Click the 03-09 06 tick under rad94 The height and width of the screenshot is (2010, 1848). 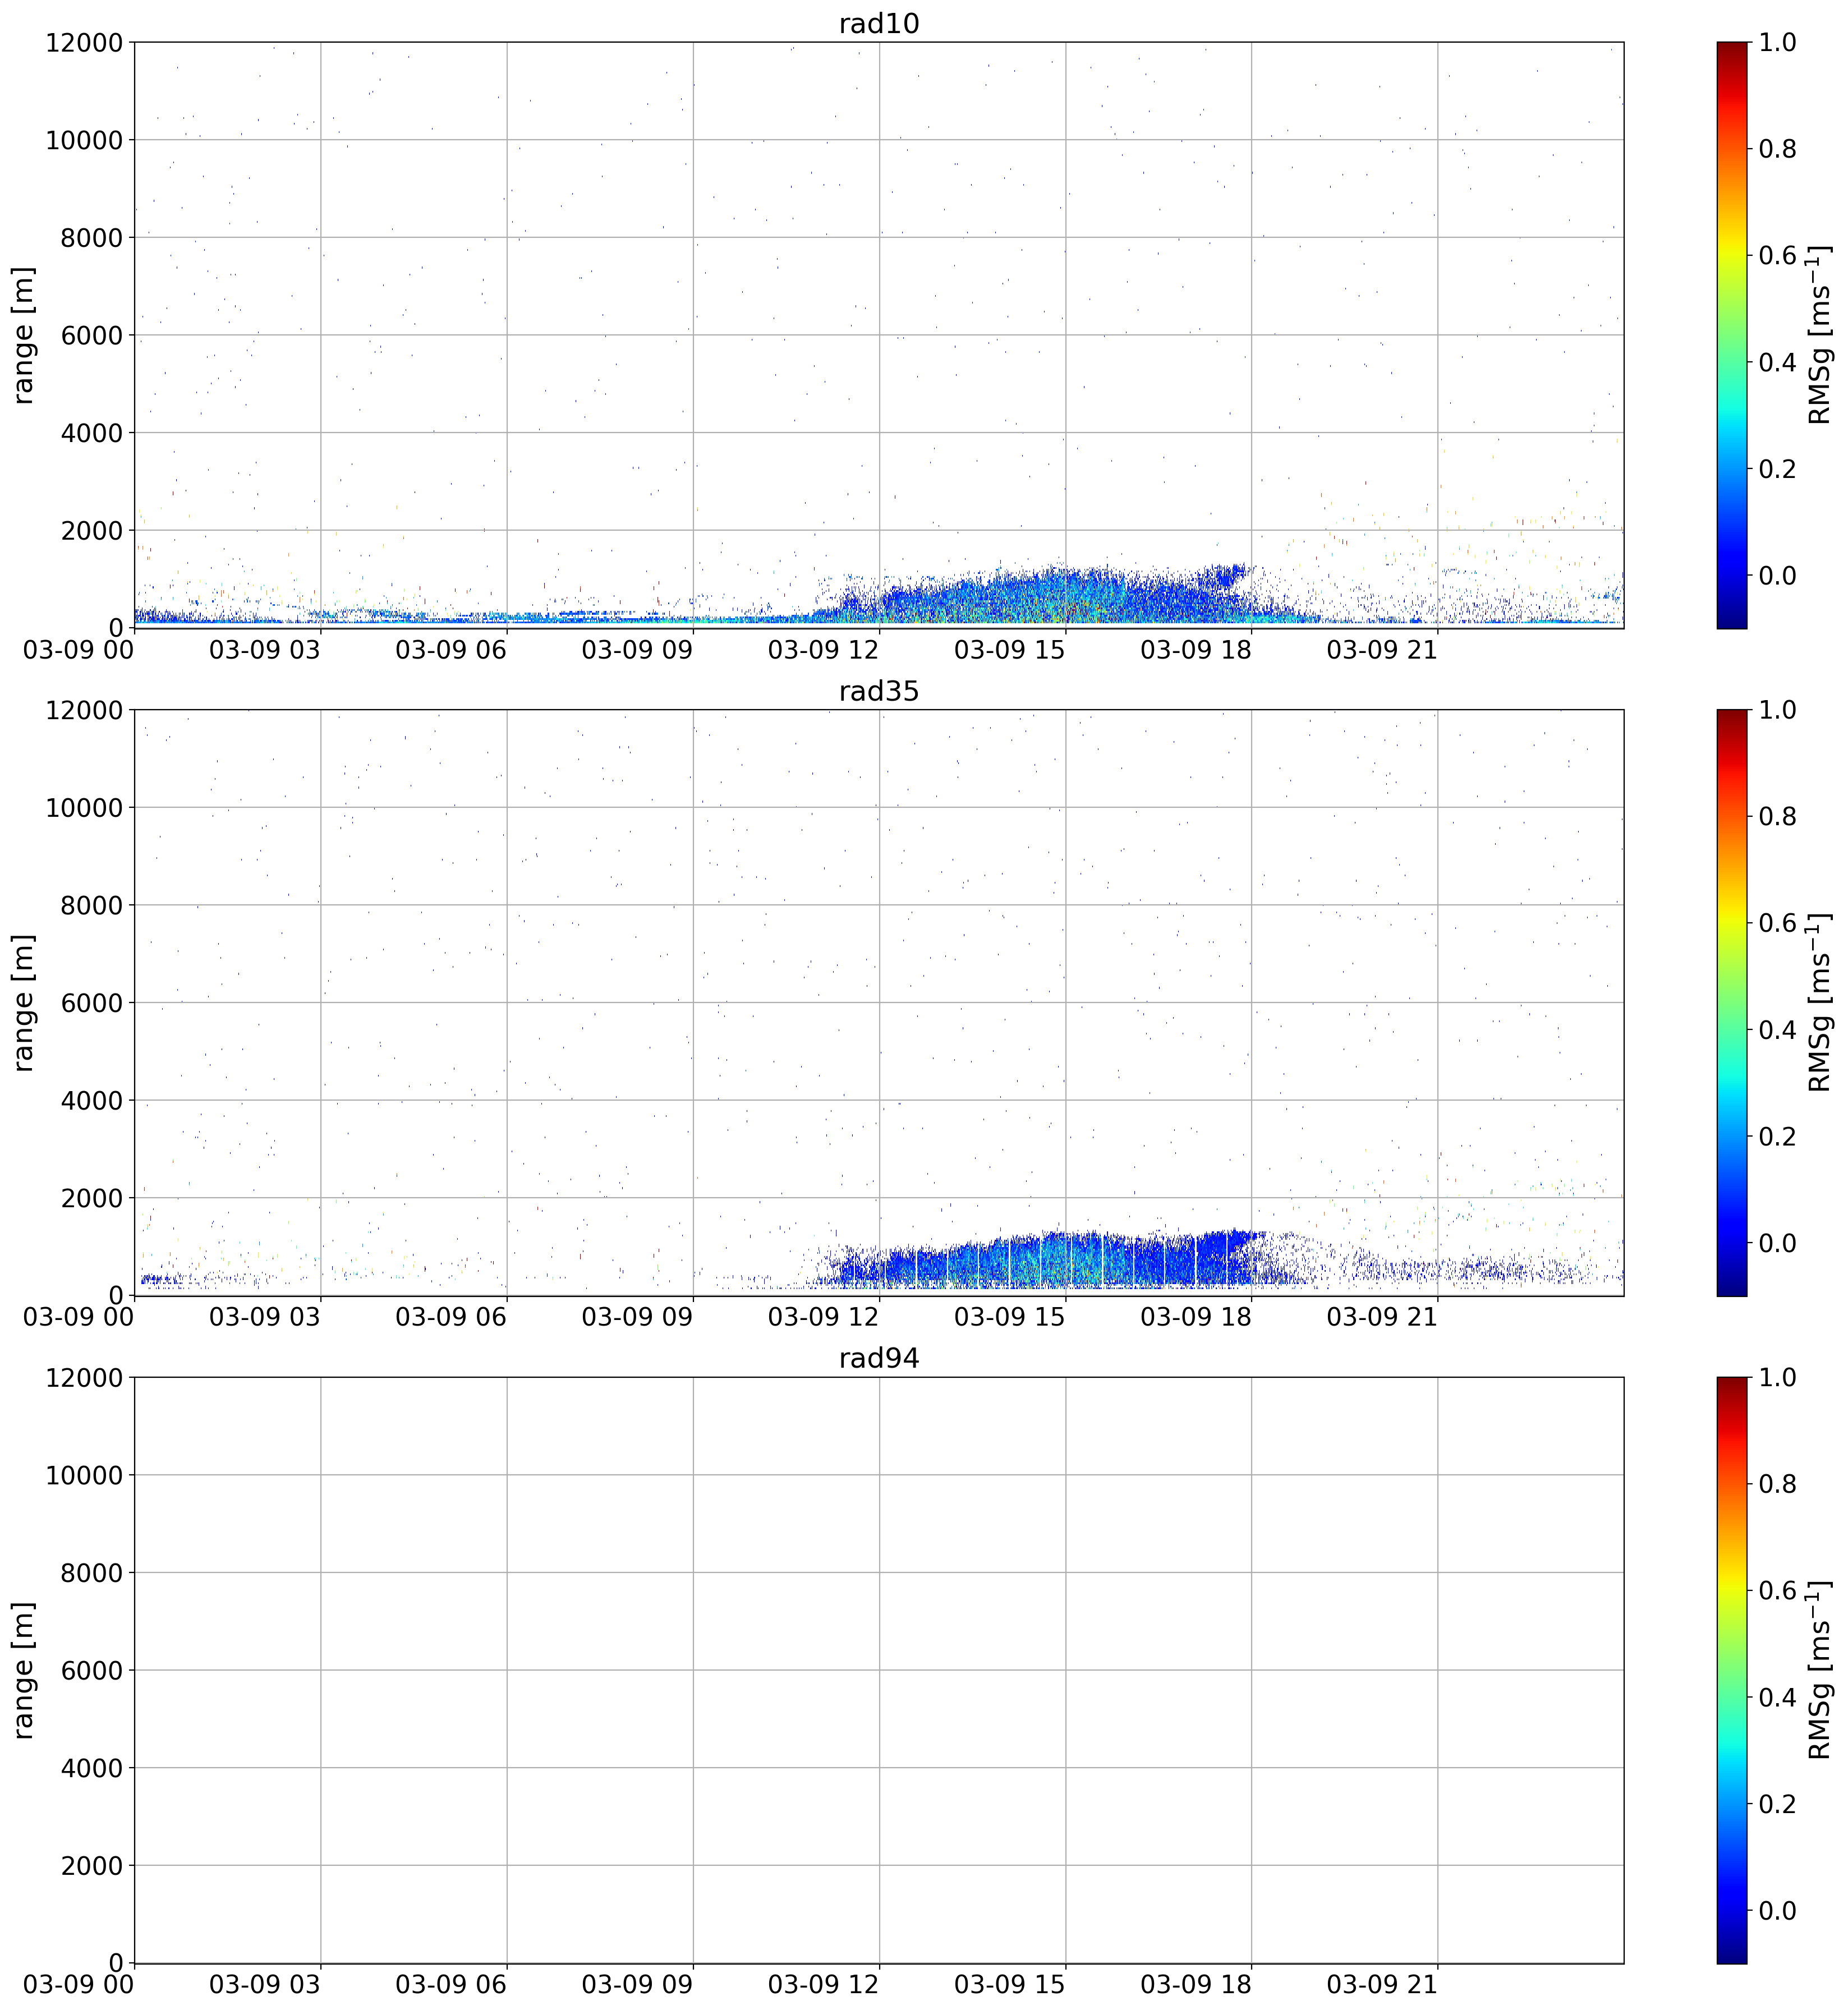451,1985
